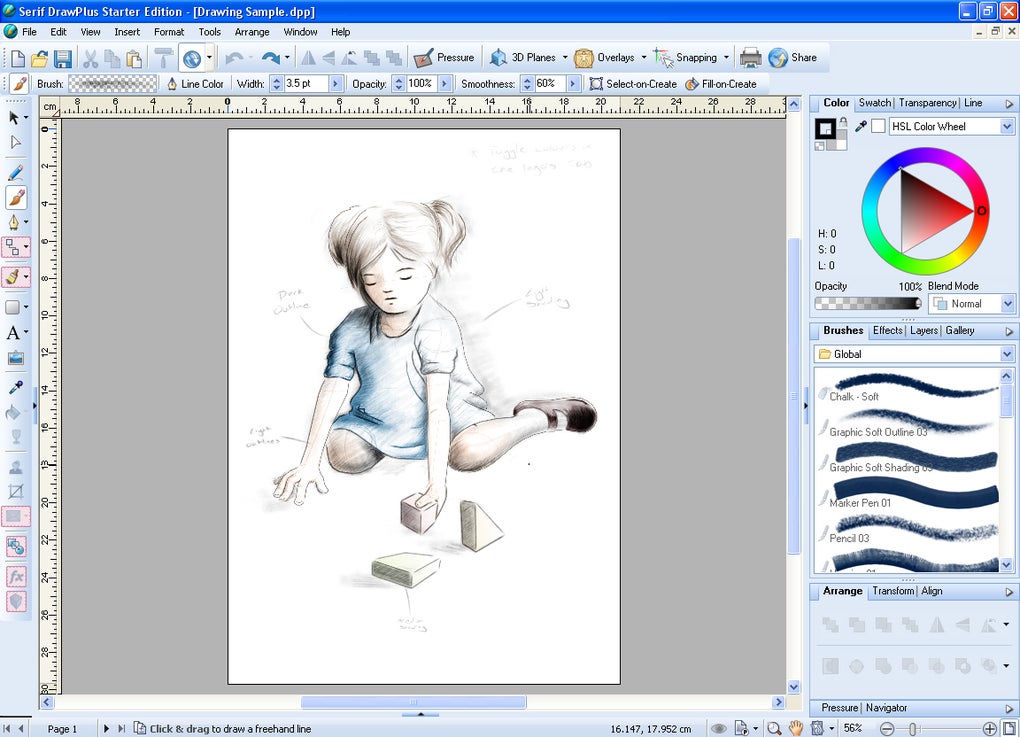The image size is (1020, 737).
Task: Switch to the Layers tab
Action: (x=924, y=330)
